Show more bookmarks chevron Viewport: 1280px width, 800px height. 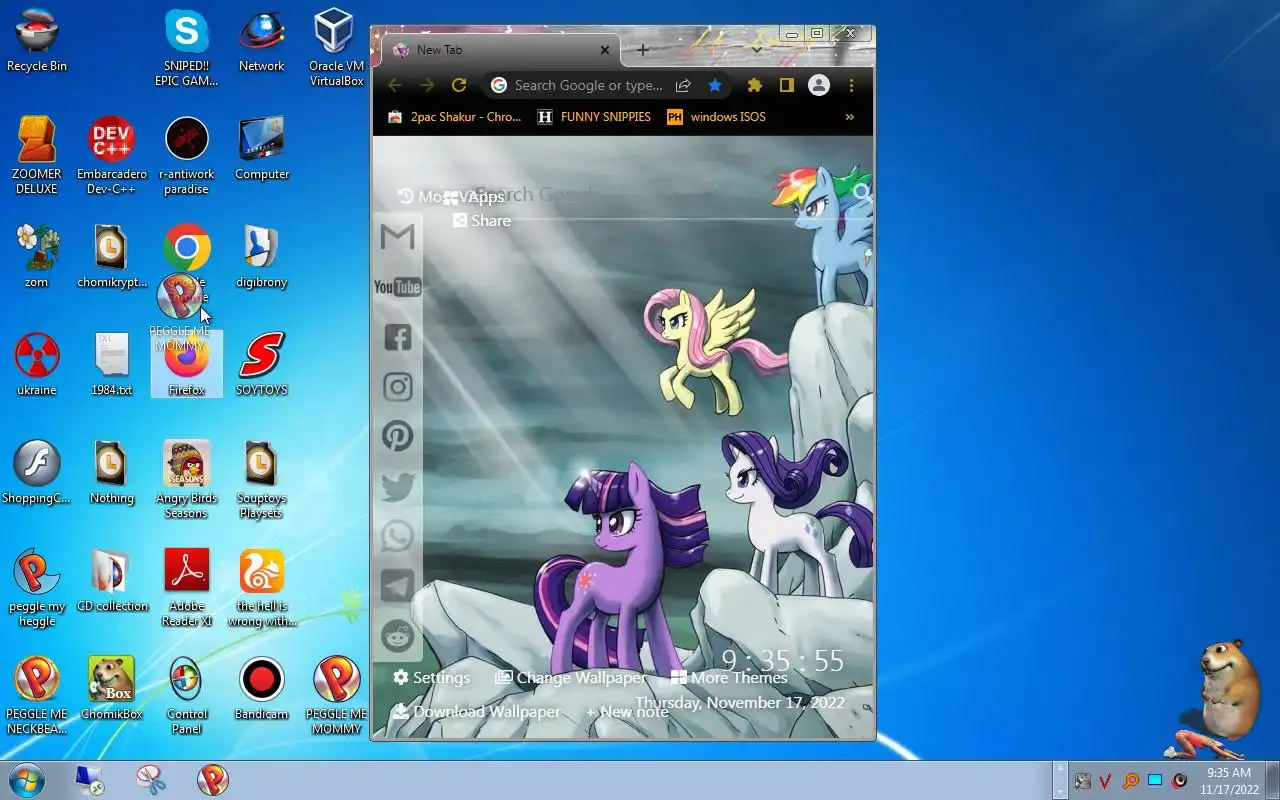tap(850, 117)
